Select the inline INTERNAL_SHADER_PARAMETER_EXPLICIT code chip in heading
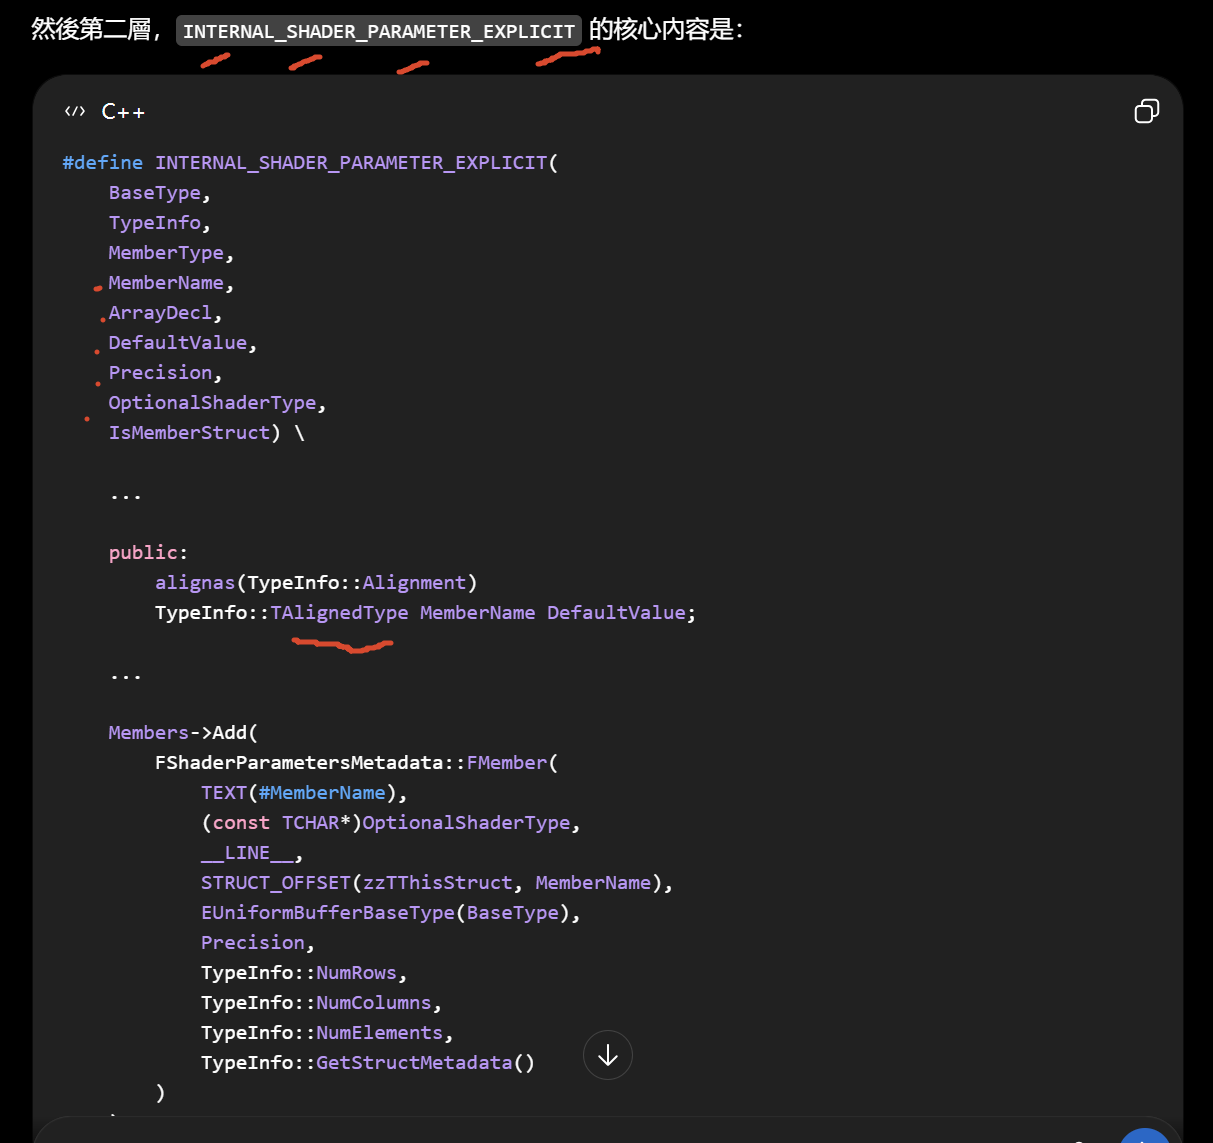This screenshot has height=1143, width=1213. coord(379,31)
